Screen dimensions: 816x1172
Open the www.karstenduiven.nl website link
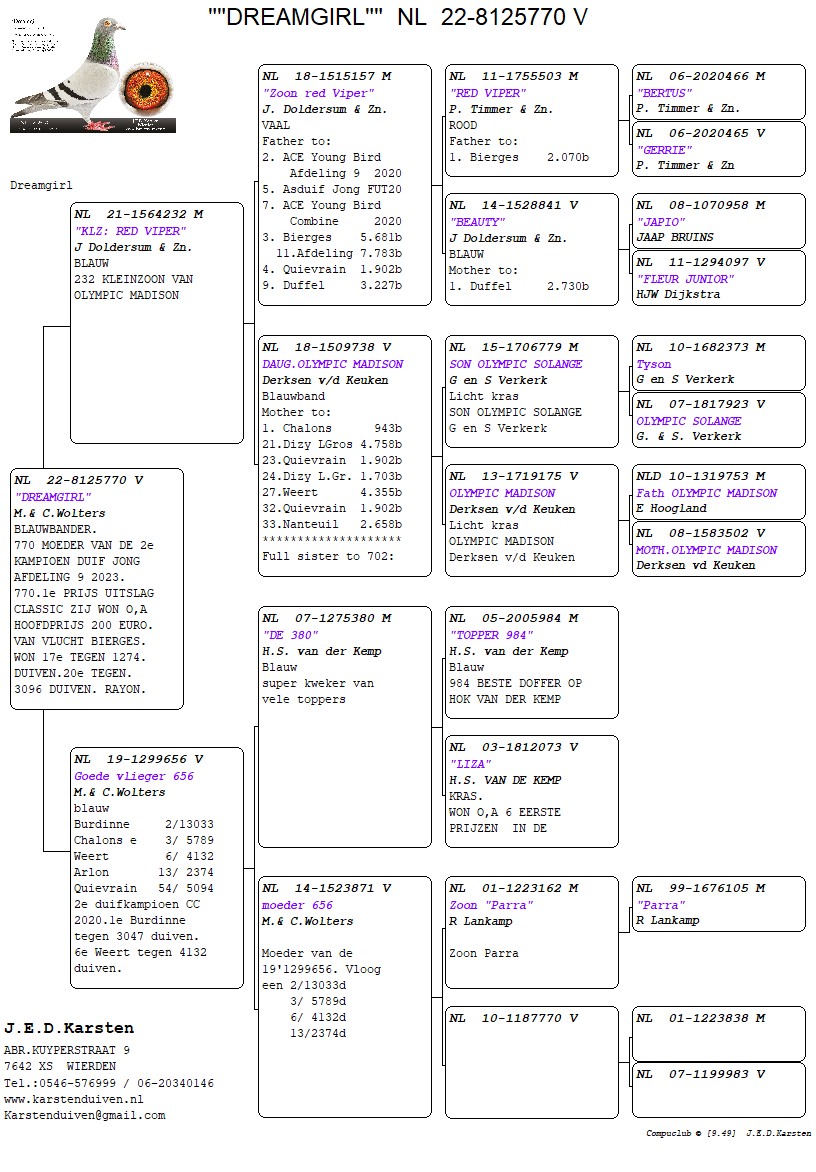[x=73, y=1099]
